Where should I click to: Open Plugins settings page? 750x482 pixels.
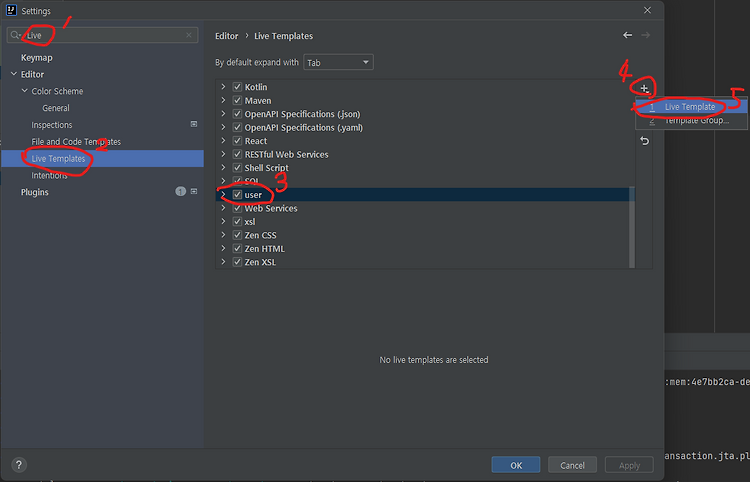click(x=34, y=192)
